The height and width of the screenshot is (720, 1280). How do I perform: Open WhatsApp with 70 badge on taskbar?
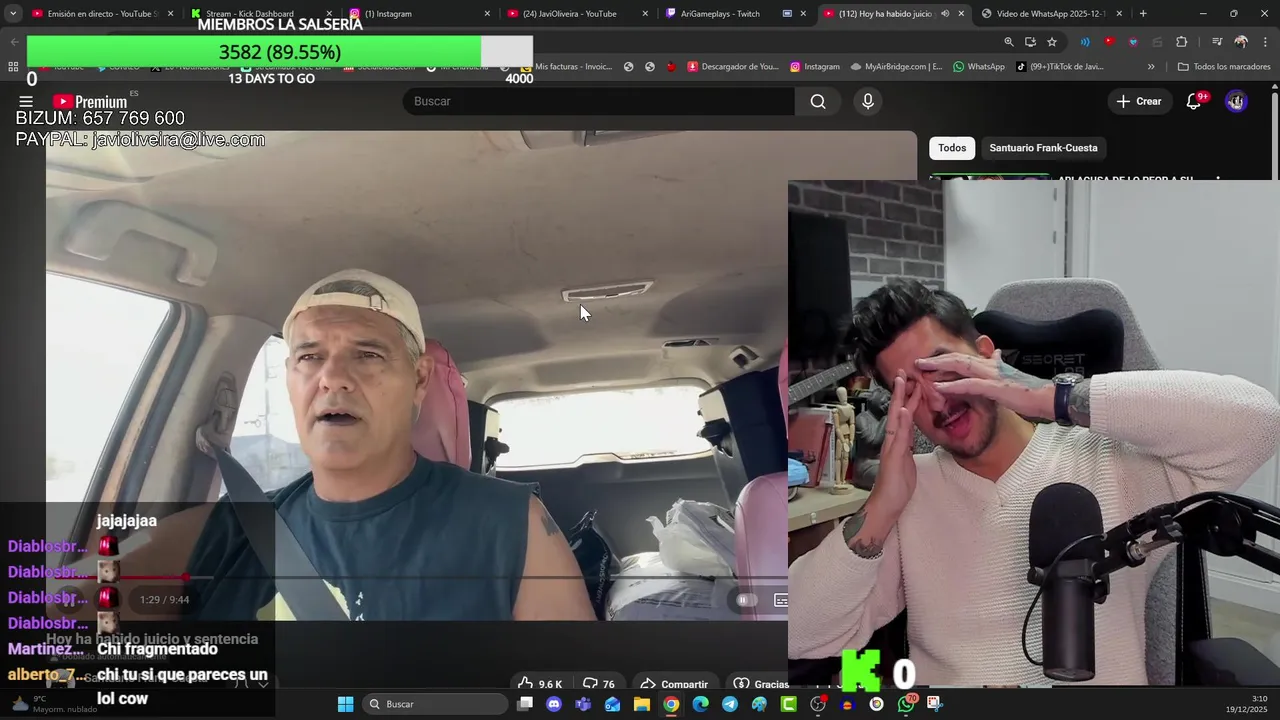[906, 704]
